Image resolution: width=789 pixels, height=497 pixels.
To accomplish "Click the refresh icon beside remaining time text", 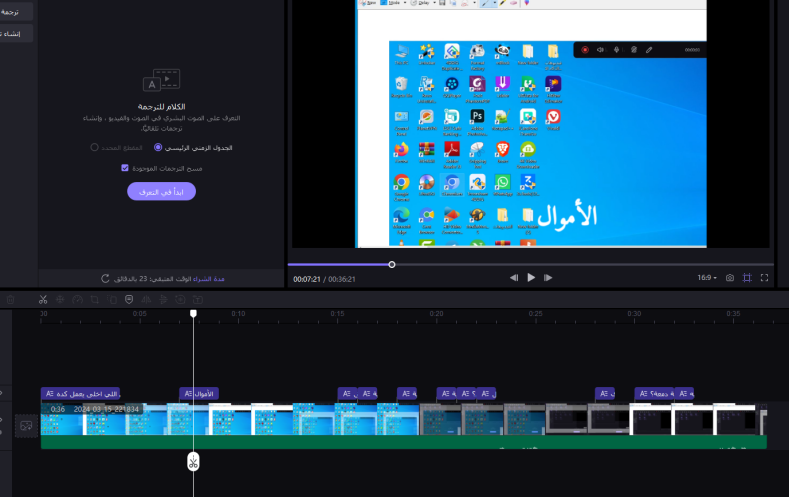I will click(105, 279).
